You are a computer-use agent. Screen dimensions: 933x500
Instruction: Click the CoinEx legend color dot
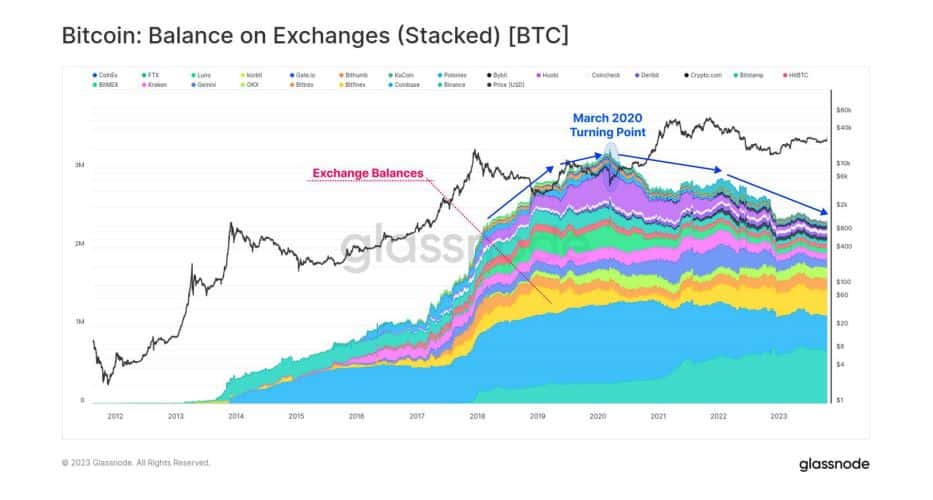coord(95,75)
